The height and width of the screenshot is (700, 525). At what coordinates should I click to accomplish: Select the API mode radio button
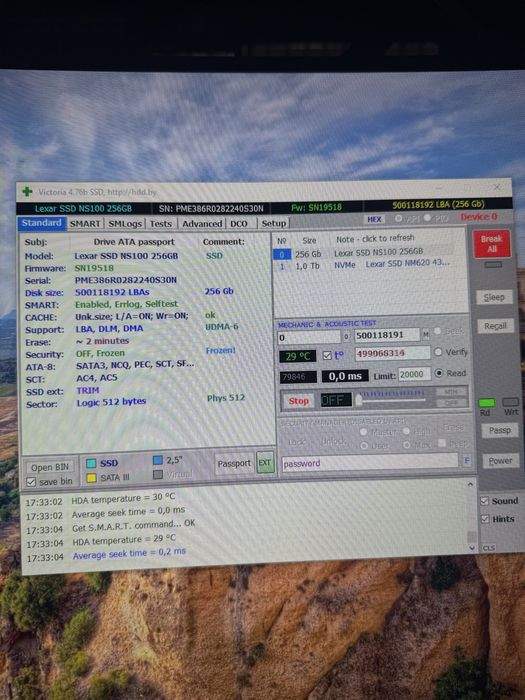399,218
